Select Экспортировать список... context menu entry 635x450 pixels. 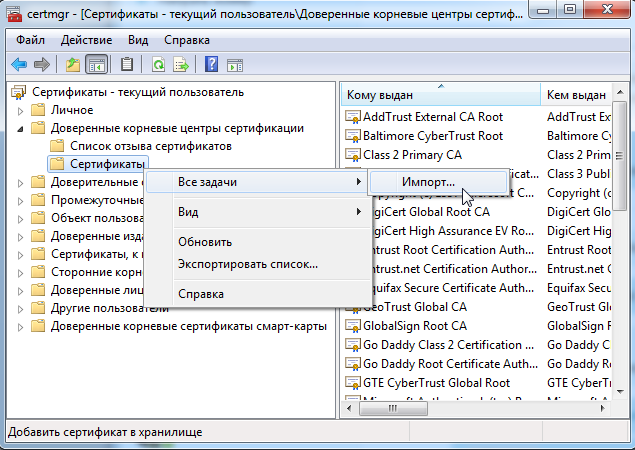pyautogui.click(x=248, y=264)
